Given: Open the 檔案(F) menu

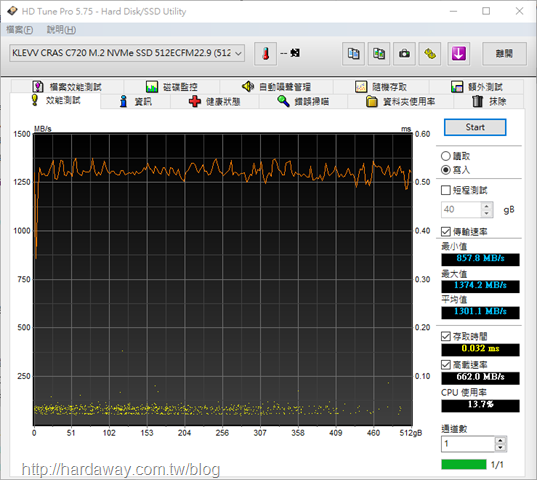Looking at the screenshot, I should (x=20, y=30).
